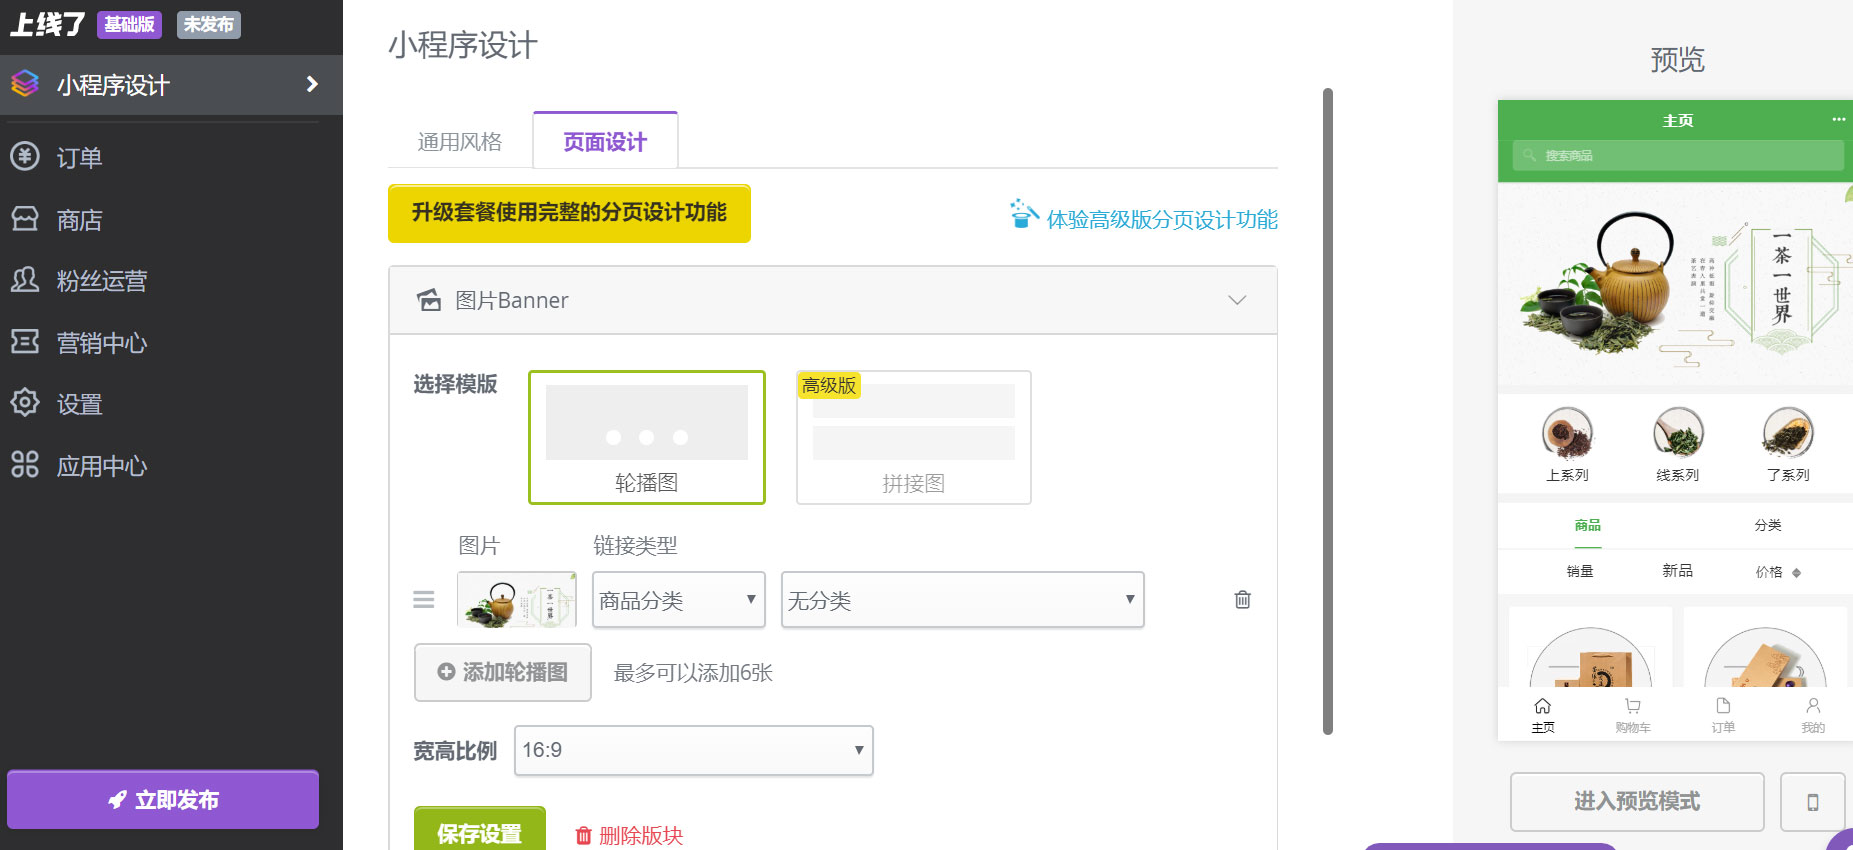
Task: Delete banner row with trash icon
Action: [1243, 599]
